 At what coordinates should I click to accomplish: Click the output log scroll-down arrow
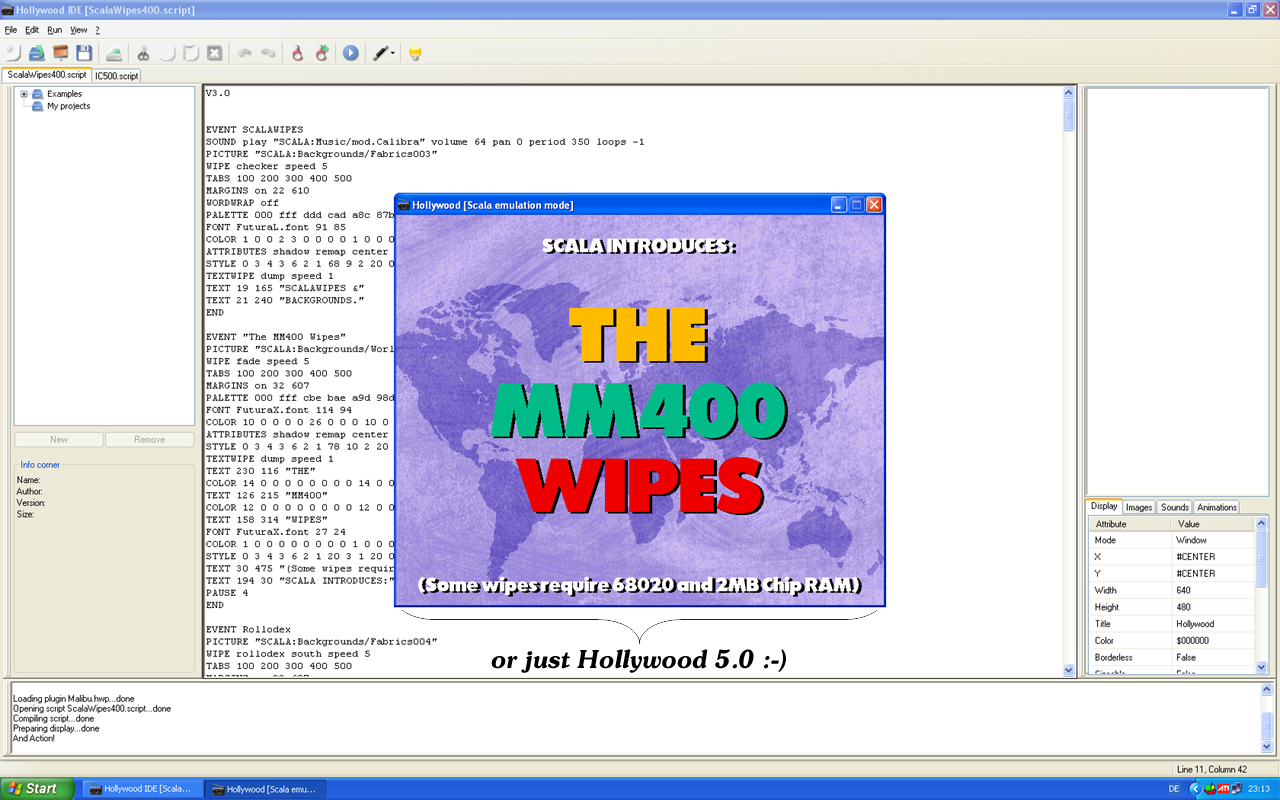click(1268, 746)
